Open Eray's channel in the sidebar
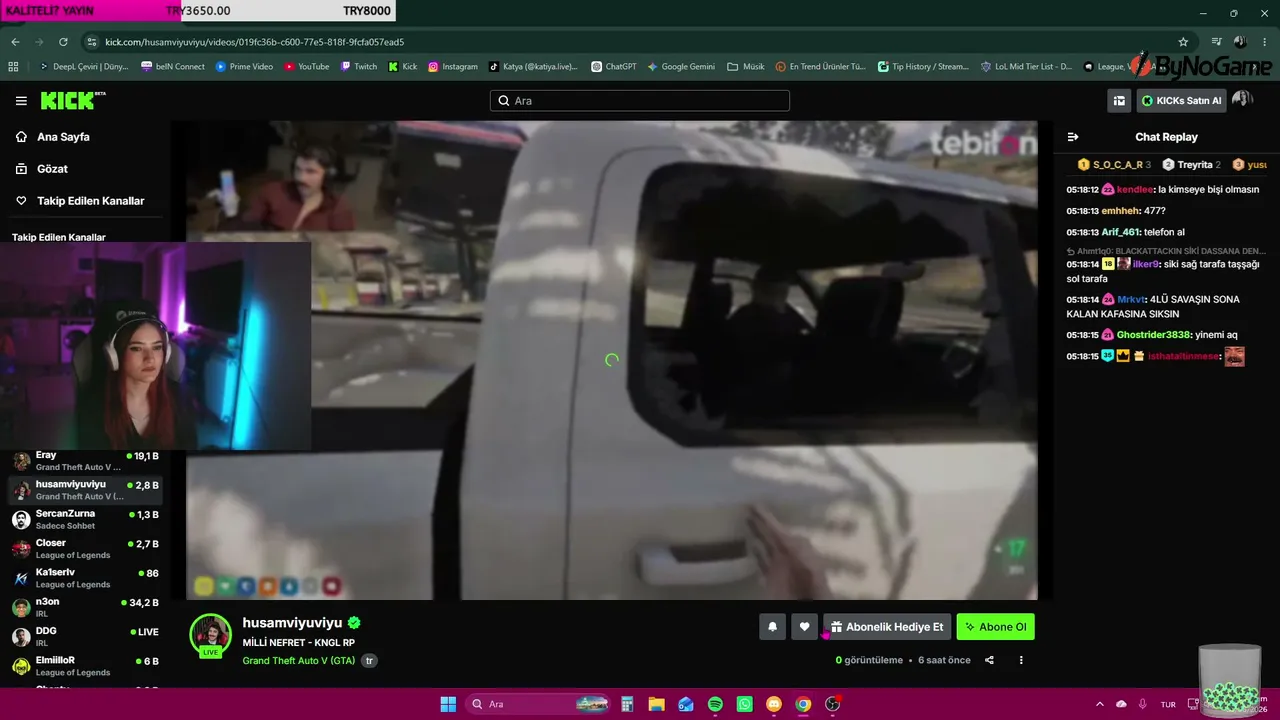The width and height of the screenshot is (1280, 720). coord(85,461)
